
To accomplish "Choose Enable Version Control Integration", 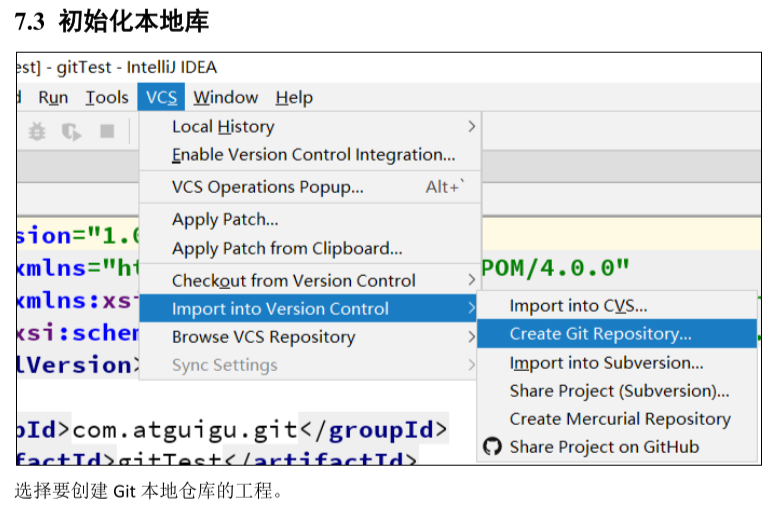I will point(310,155).
